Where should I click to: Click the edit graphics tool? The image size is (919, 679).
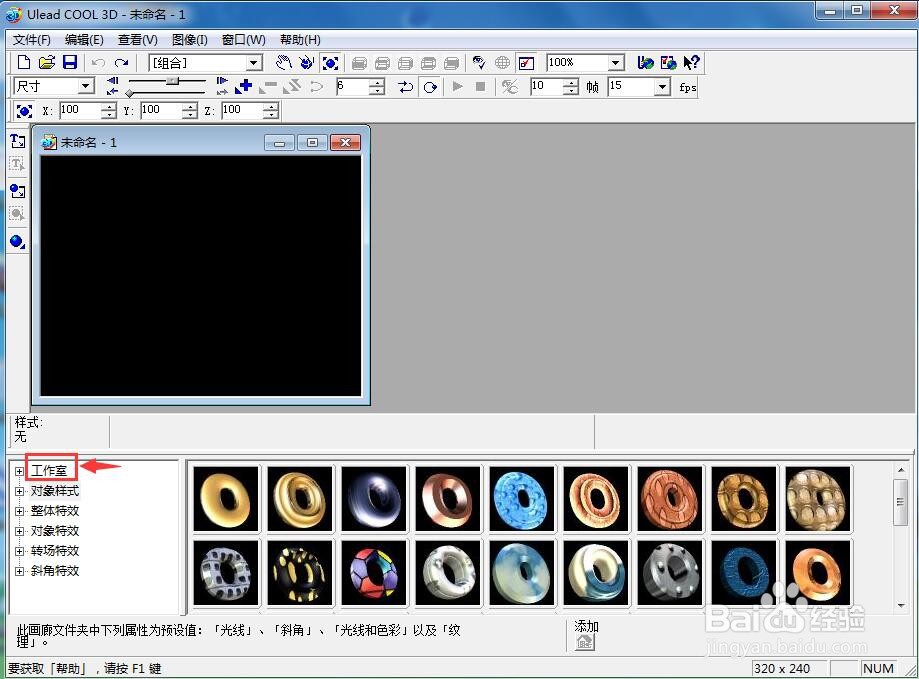tap(18, 214)
